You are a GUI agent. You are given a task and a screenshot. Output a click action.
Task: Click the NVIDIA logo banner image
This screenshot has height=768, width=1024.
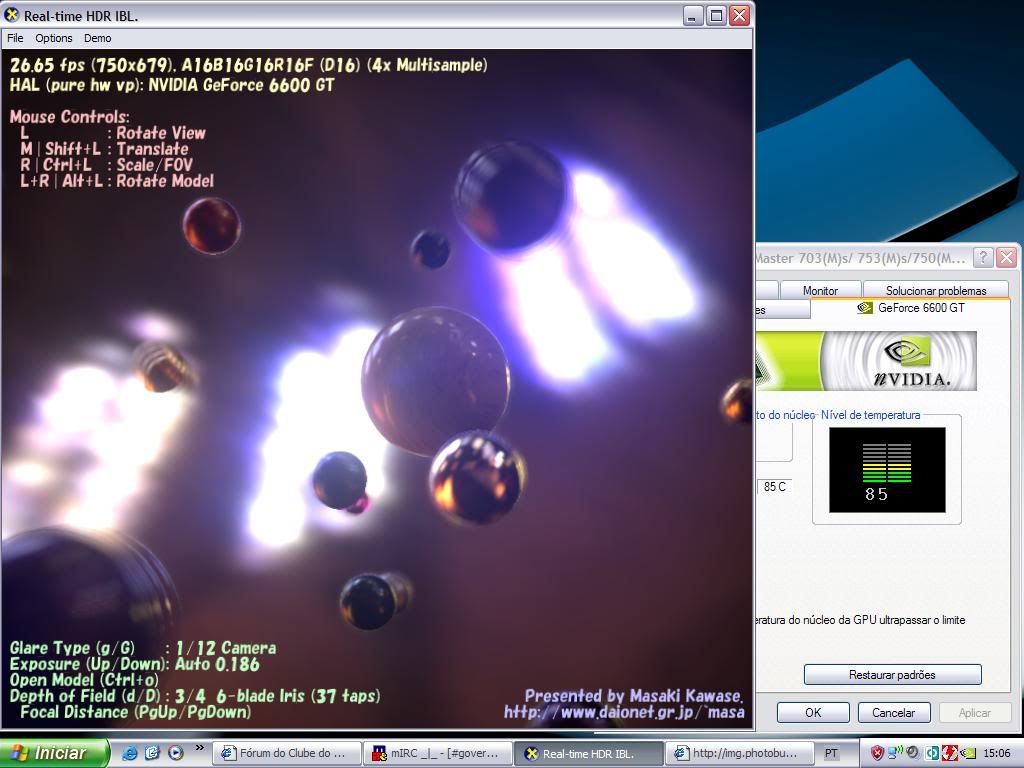click(x=867, y=360)
